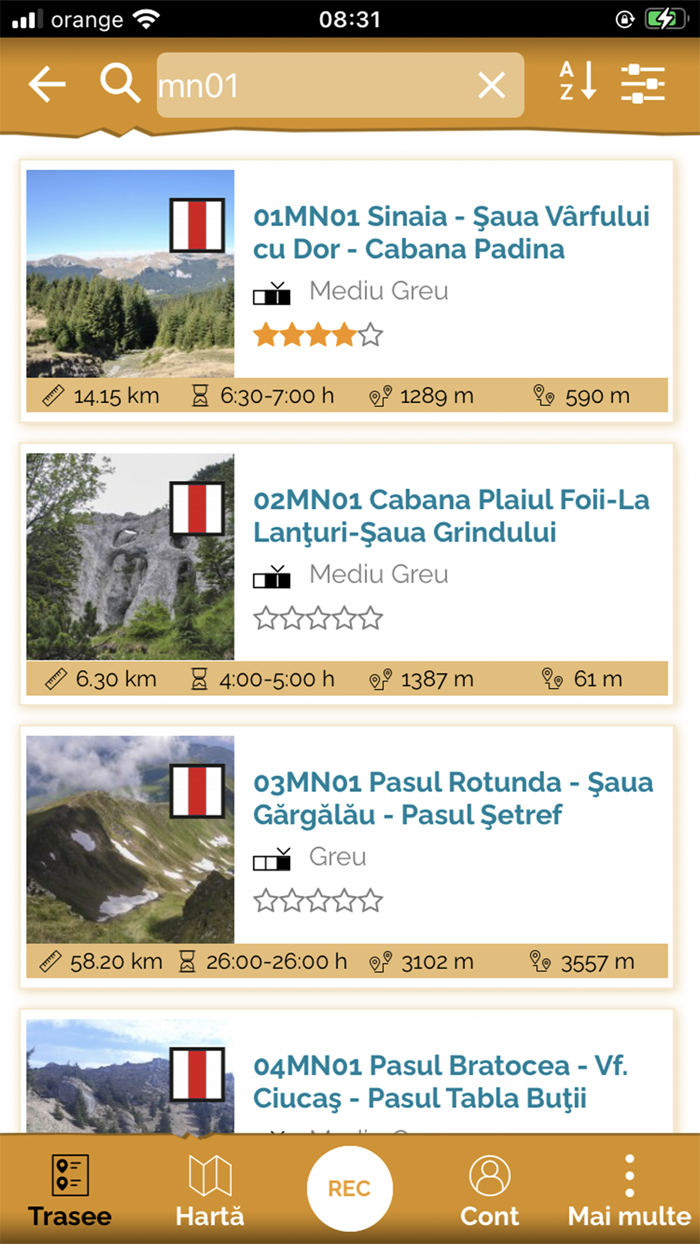
Task: Tap the Cont profile icon
Action: click(x=490, y=1177)
